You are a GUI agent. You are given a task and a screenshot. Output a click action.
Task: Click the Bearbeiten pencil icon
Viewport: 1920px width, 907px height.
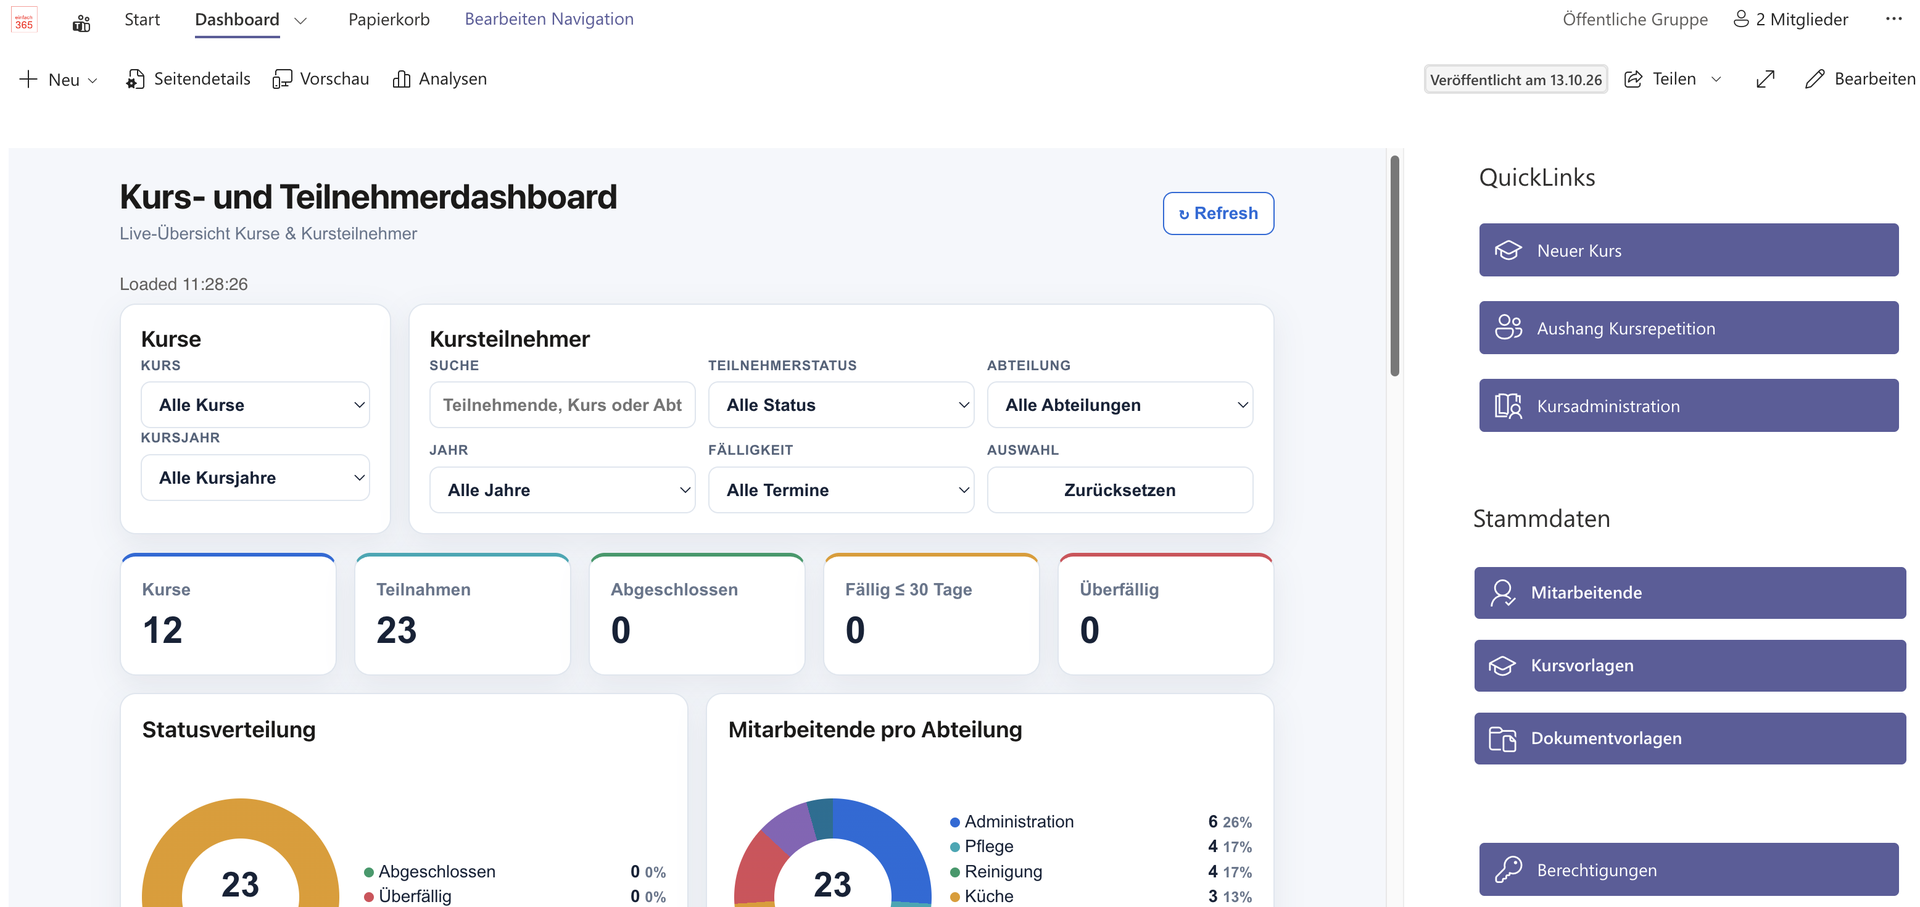pyautogui.click(x=1815, y=79)
